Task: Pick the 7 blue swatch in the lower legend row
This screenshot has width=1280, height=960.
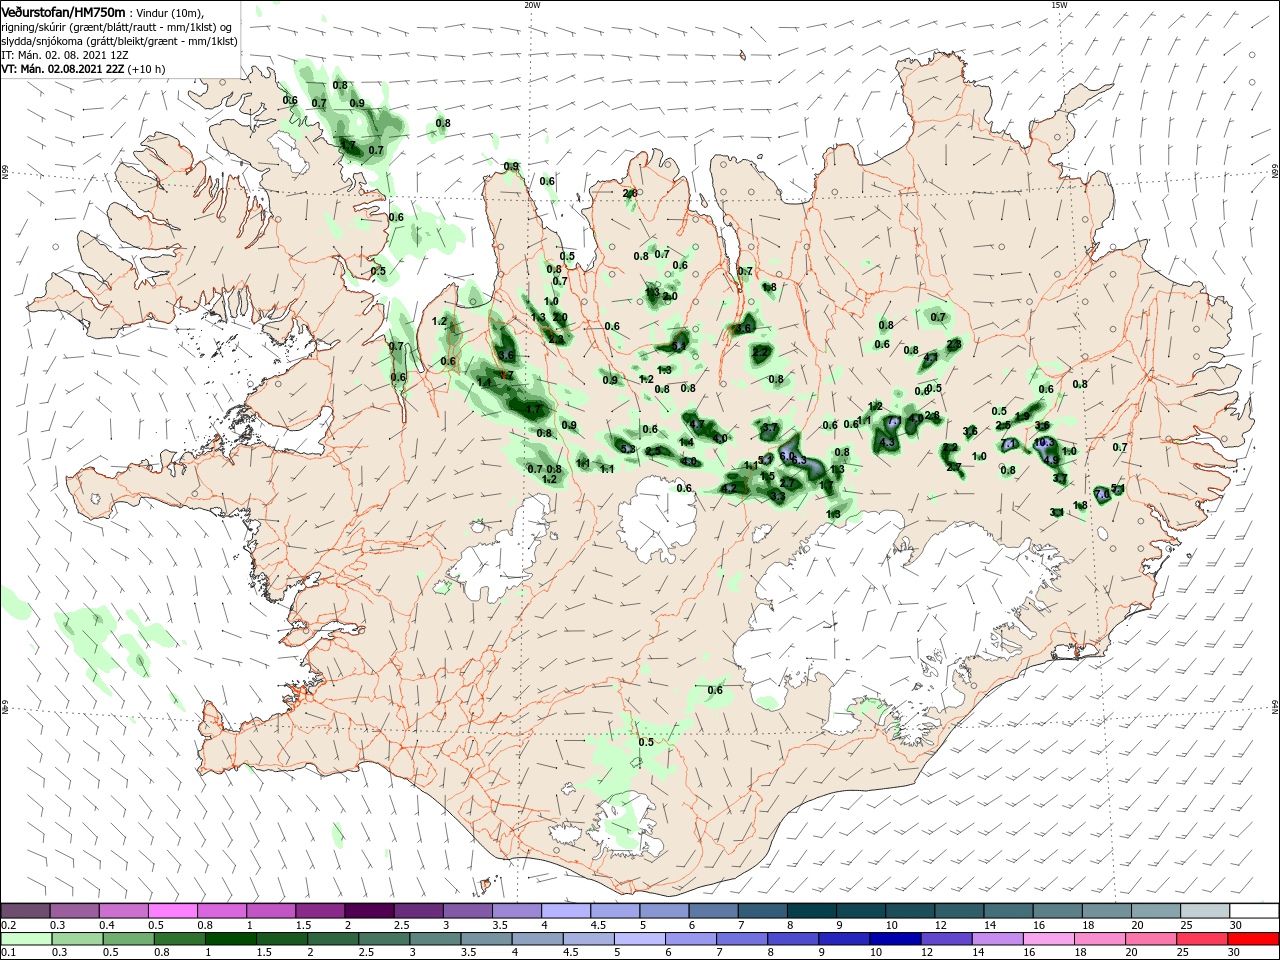Action: 741,939
